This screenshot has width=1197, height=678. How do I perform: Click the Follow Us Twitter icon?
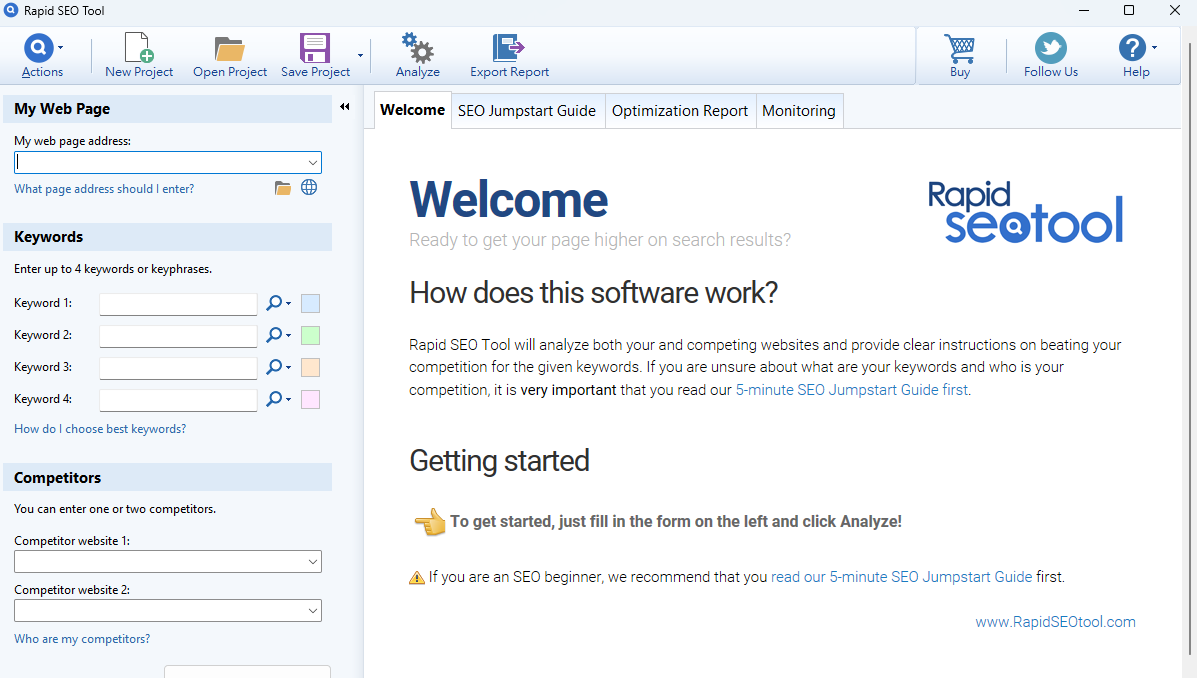coord(1050,48)
